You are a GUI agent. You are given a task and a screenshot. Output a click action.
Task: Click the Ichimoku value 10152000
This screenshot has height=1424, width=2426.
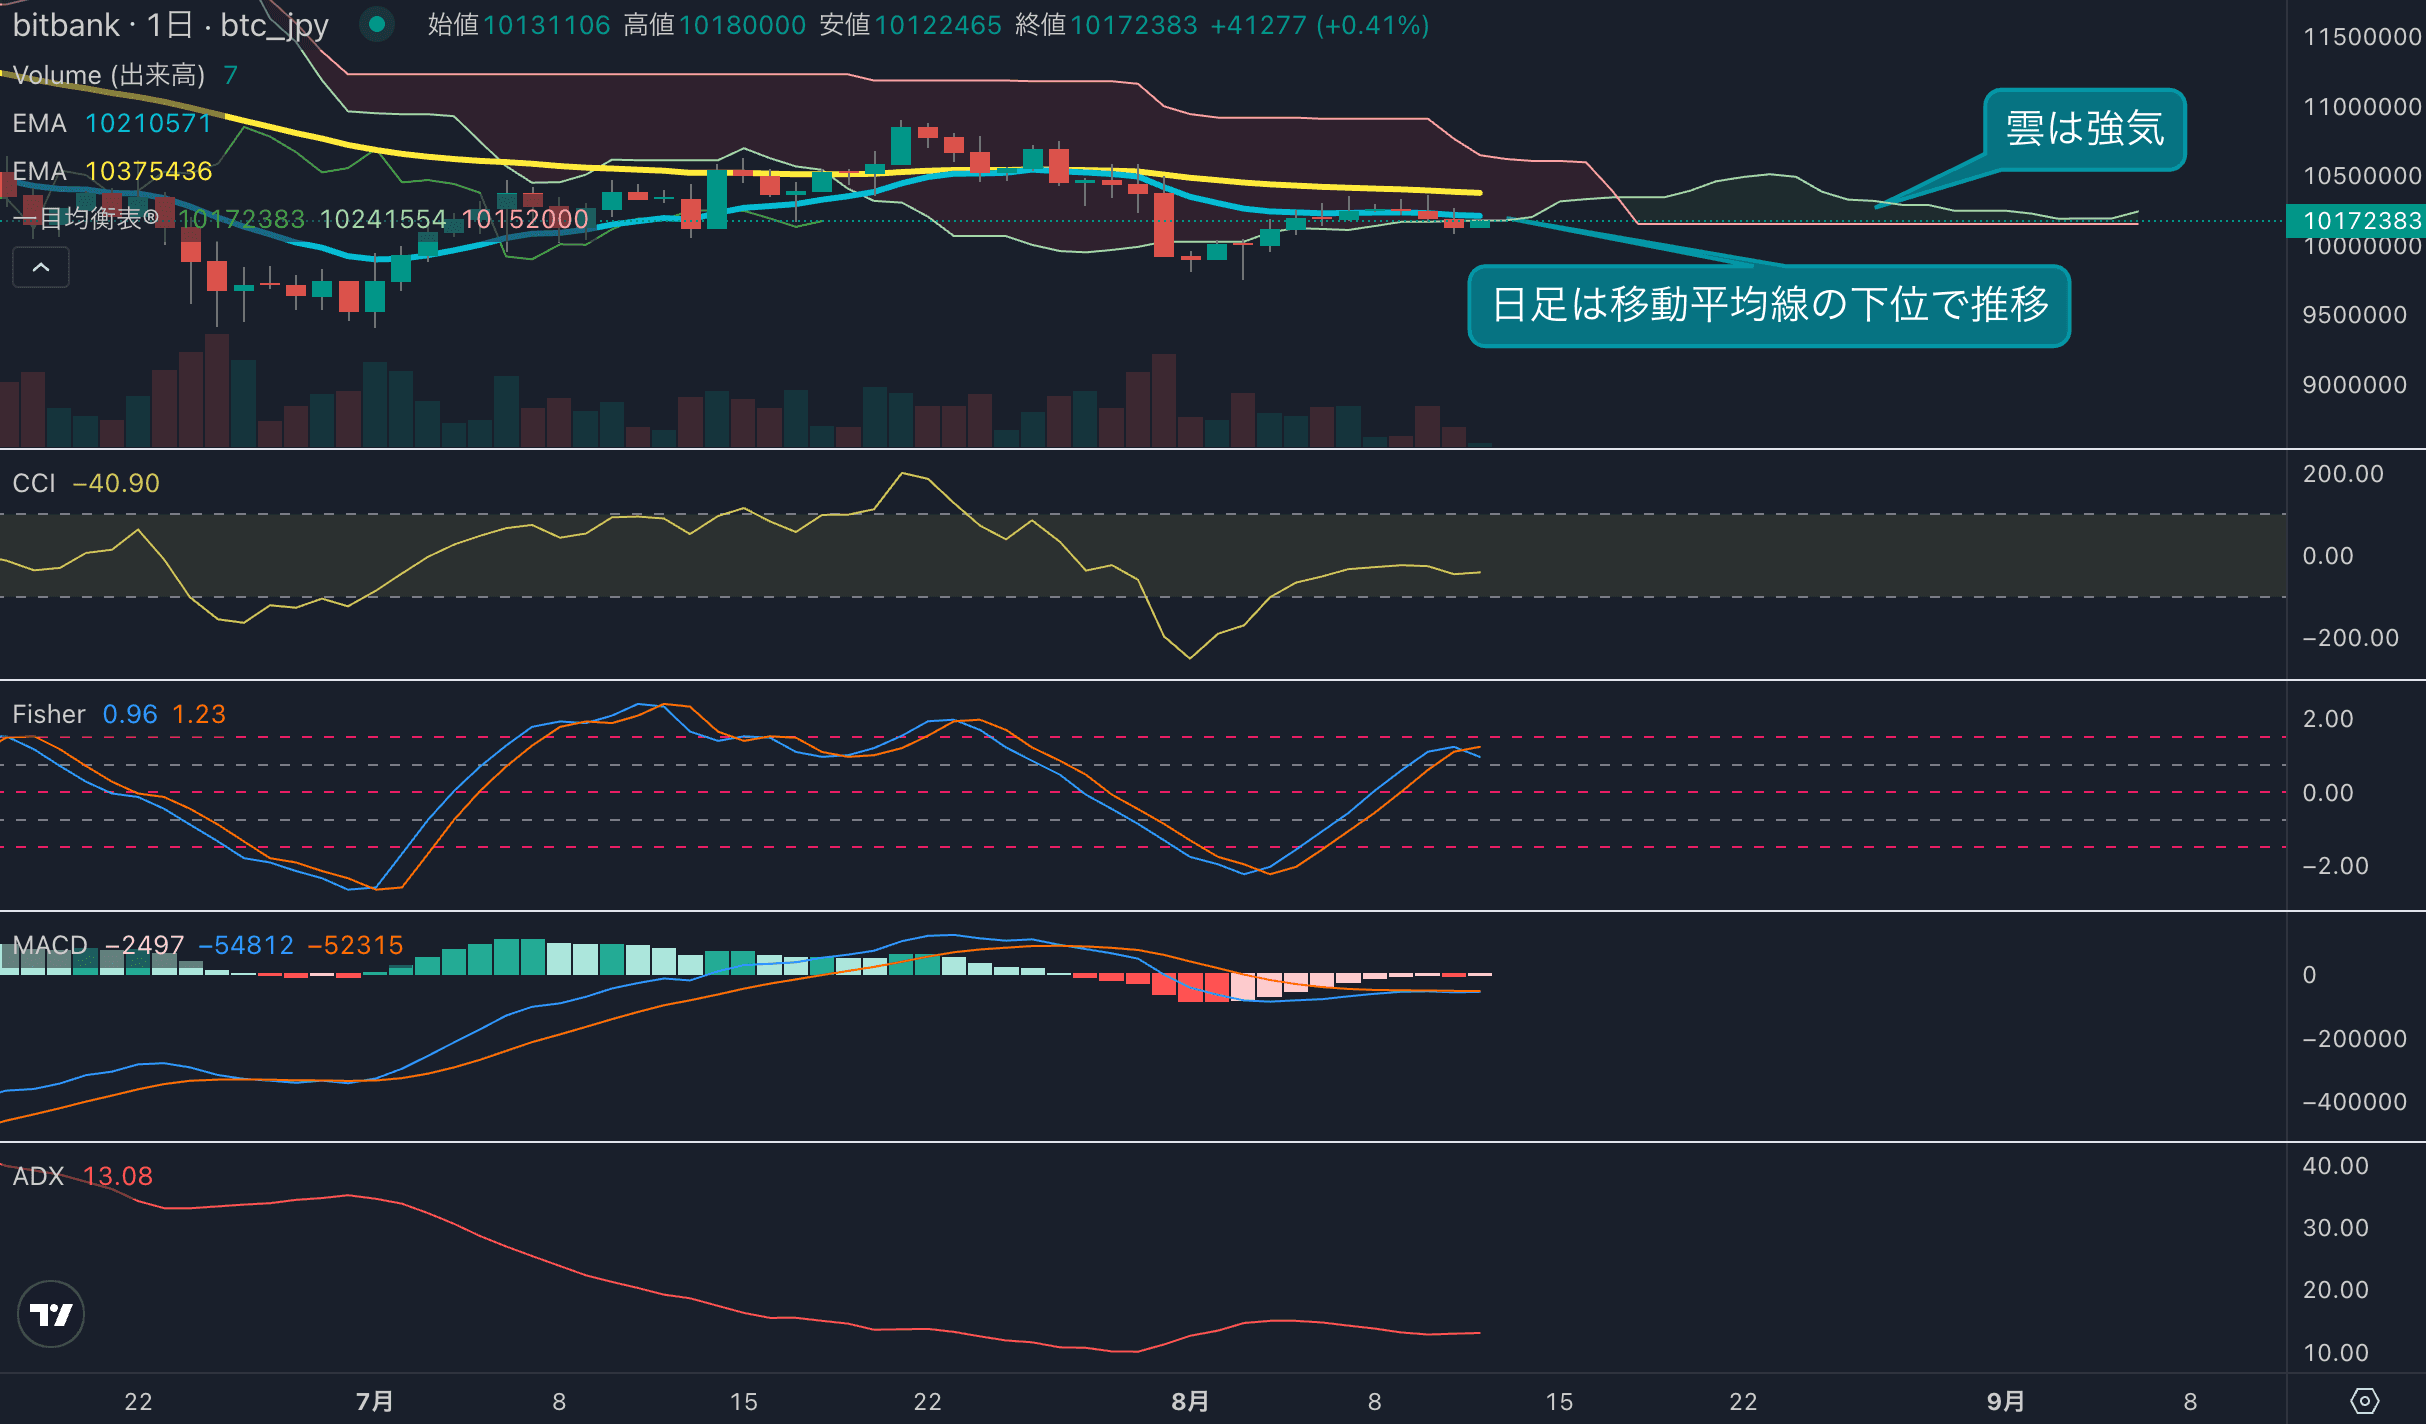coord(525,219)
